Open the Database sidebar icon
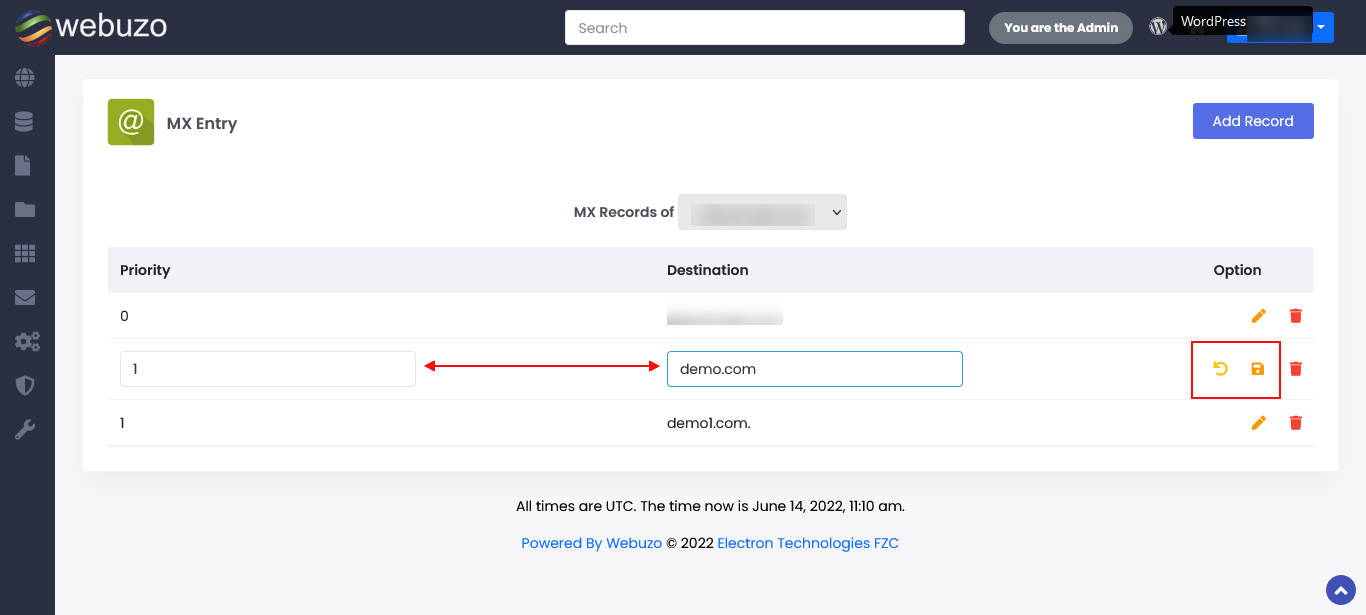Screen dimensions: 1366x615 pos(25,122)
